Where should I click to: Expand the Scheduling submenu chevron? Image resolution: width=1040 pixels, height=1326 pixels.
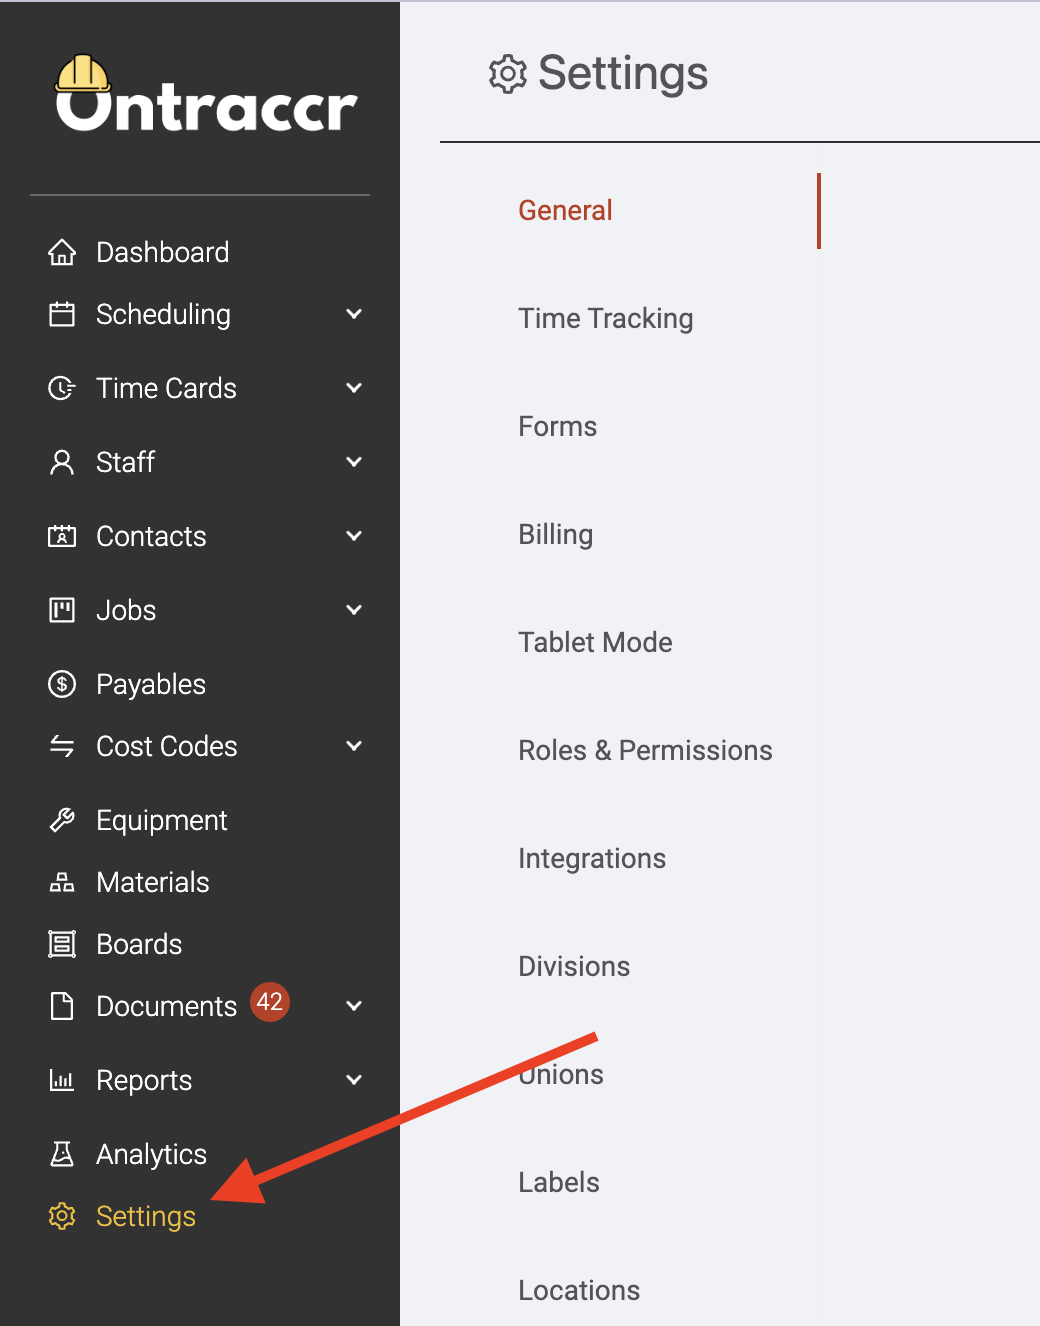pyautogui.click(x=354, y=314)
